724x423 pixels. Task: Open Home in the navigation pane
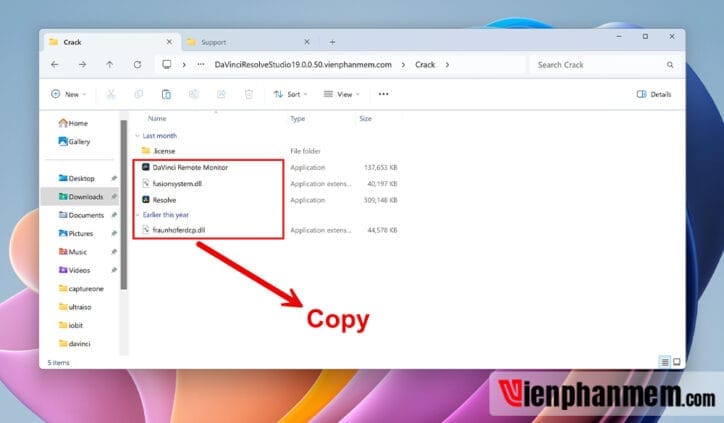click(x=73, y=123)
